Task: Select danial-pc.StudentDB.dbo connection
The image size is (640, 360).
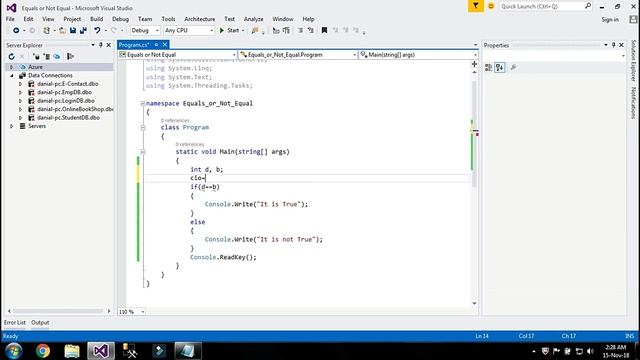Action: pos(68,118)
